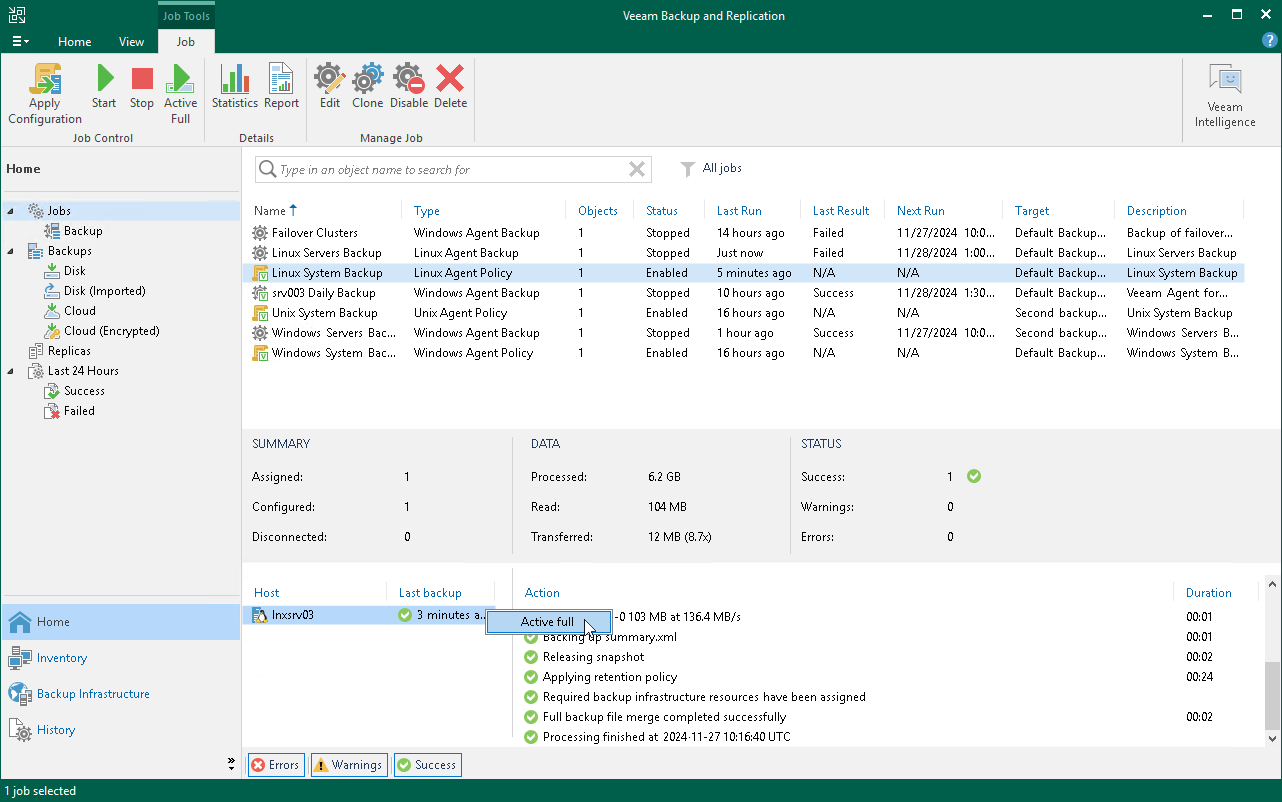The width and height of the screenshot is (1282, 802).
Task: Open the Backup Infrastructure view
Action: pos(93,694)
